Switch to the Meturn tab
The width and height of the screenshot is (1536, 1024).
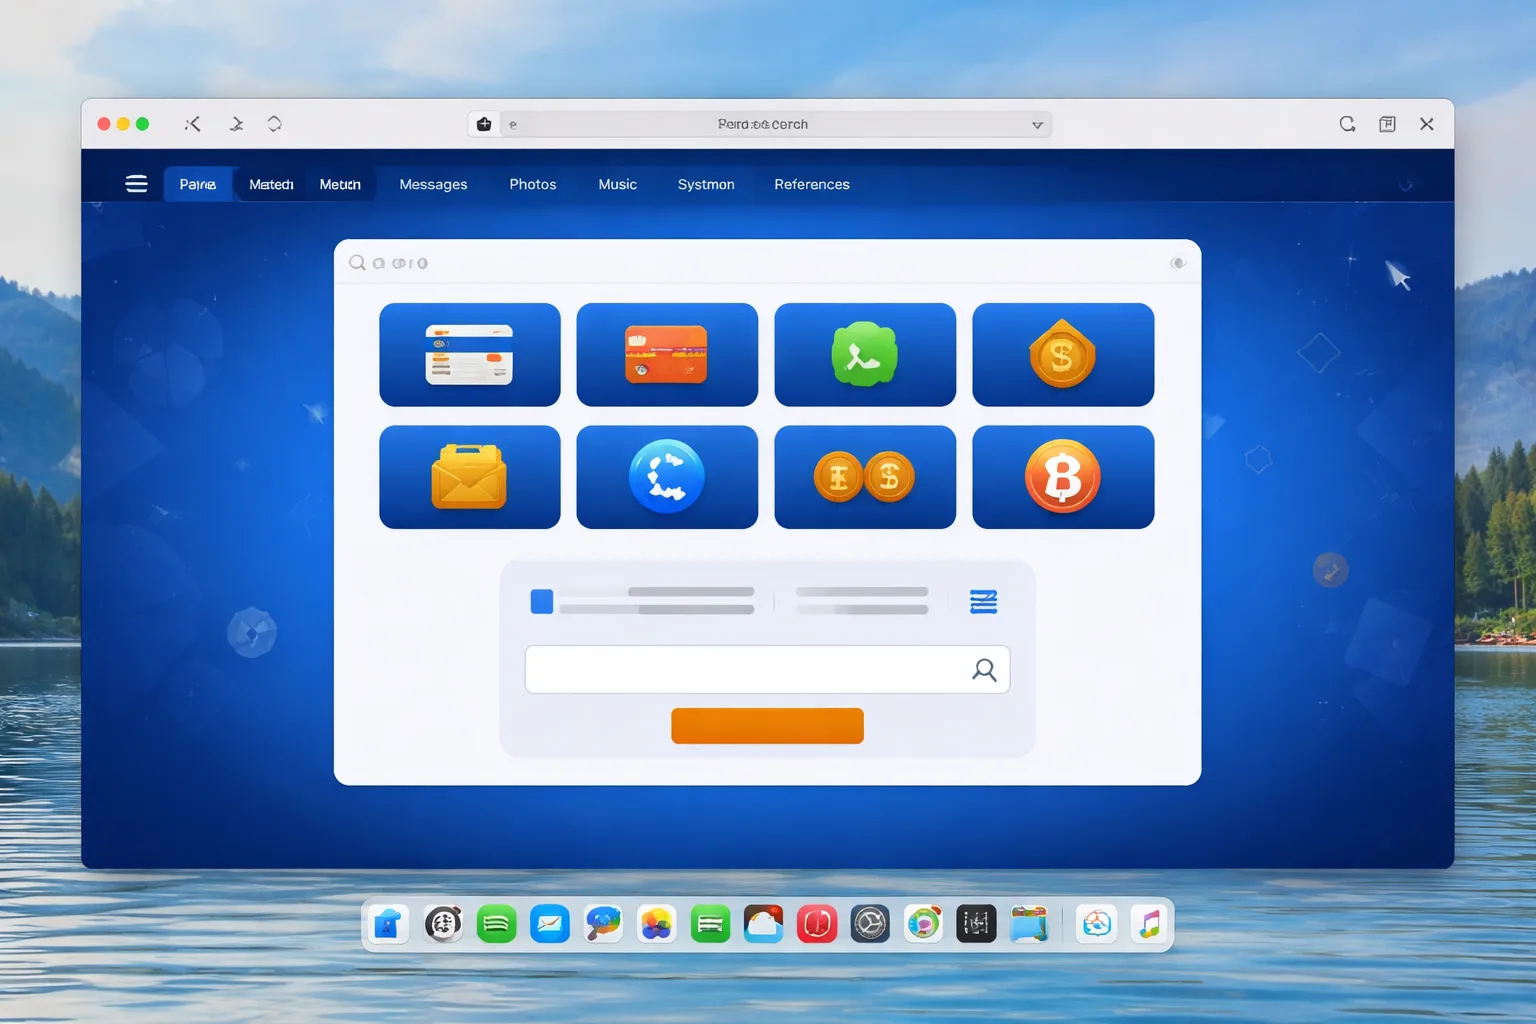340,184
